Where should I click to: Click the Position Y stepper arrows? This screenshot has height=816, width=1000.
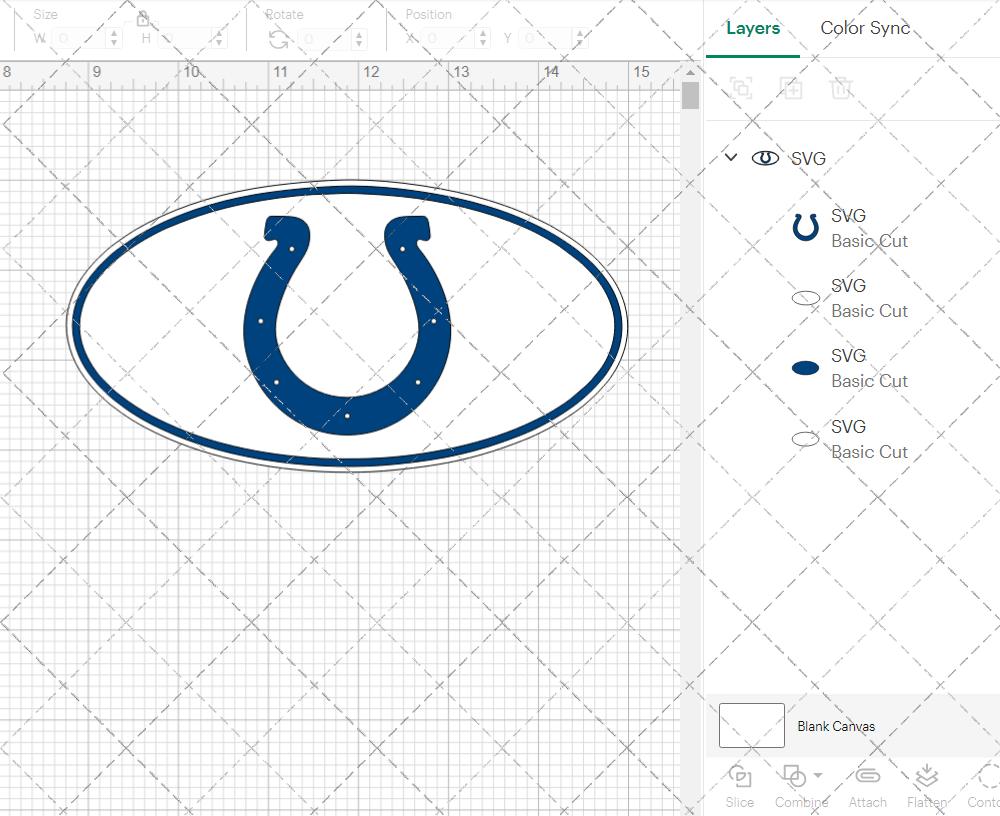[x=580, y=38]
